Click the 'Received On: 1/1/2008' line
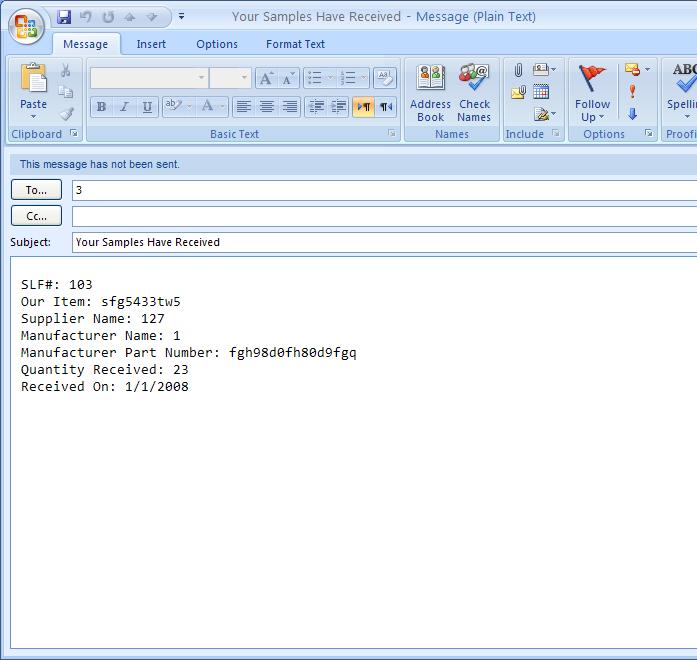 click(x=104, y=386)
